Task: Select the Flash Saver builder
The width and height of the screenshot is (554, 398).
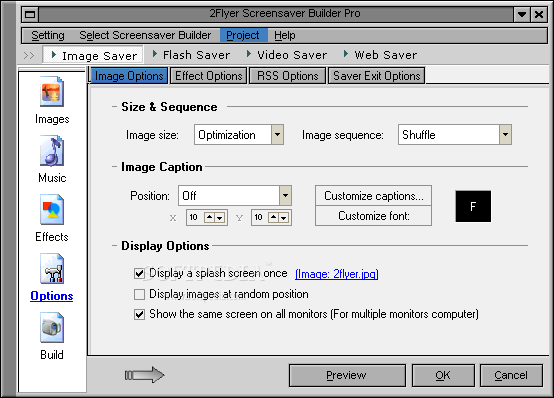Action: click(191, 55)
